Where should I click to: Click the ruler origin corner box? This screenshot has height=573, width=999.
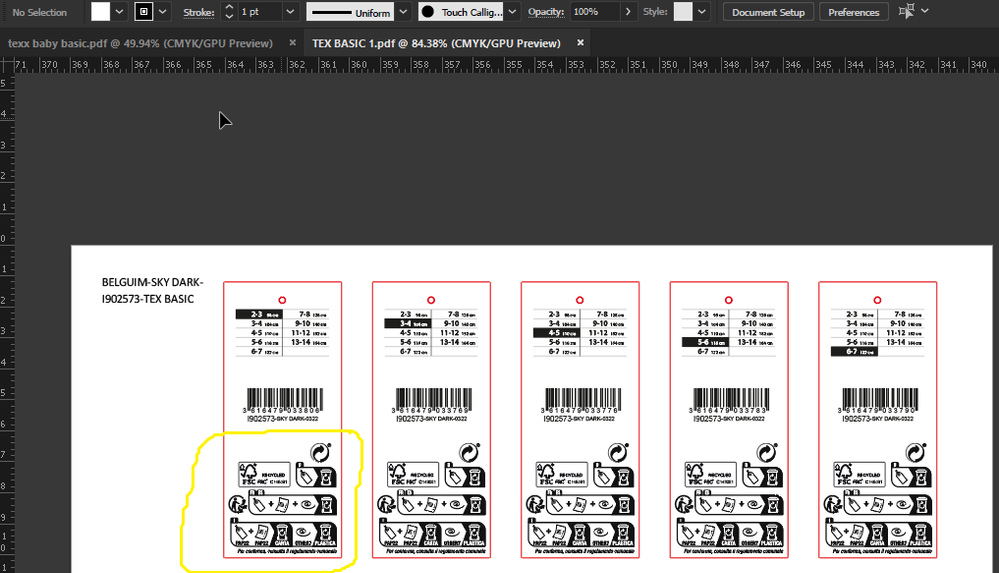pyautogui.click(x=7, y=64)
